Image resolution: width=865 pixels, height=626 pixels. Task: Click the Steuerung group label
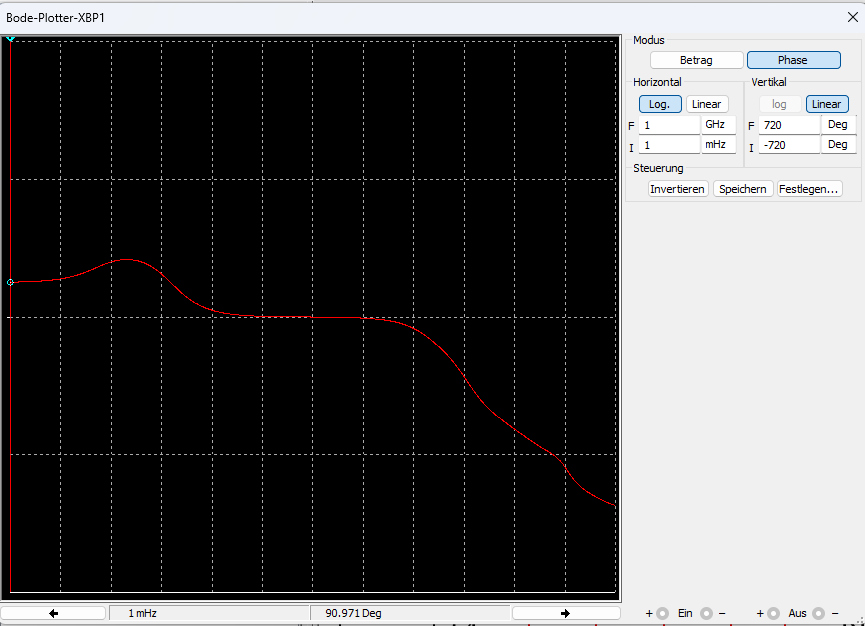(x=658, y=168)
